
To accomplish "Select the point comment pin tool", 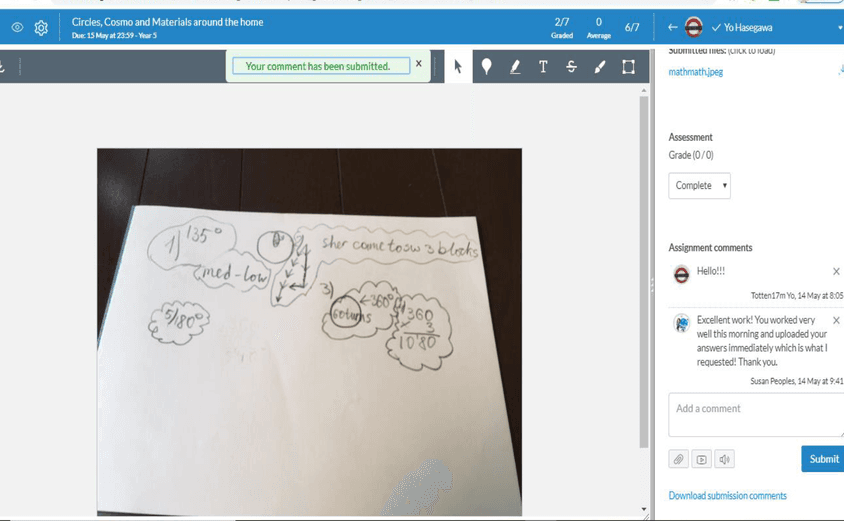I will click(486, 67).
